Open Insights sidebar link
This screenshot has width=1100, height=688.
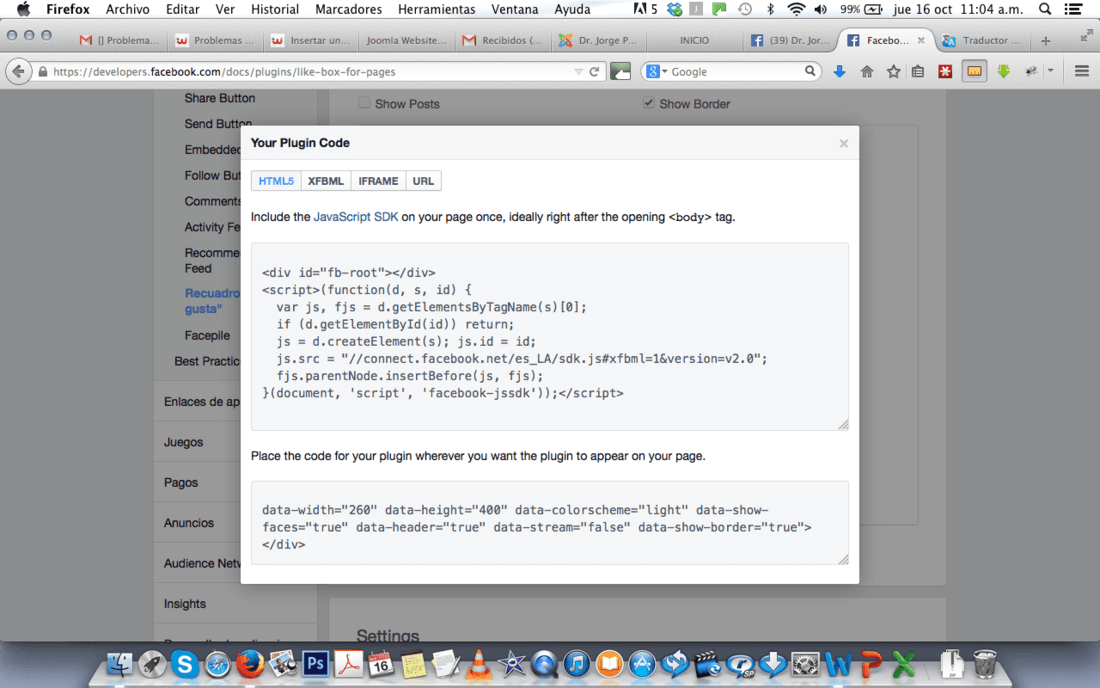tap(185, 604)
